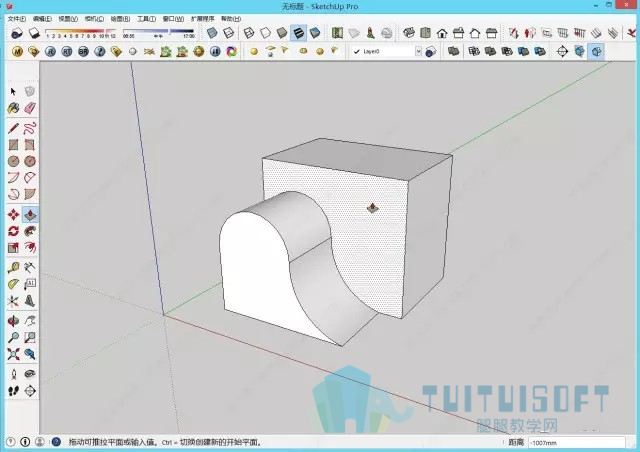This screenshot has width=640, height=452.
Task: Select the Look Around eye tool
Action: 30,374
